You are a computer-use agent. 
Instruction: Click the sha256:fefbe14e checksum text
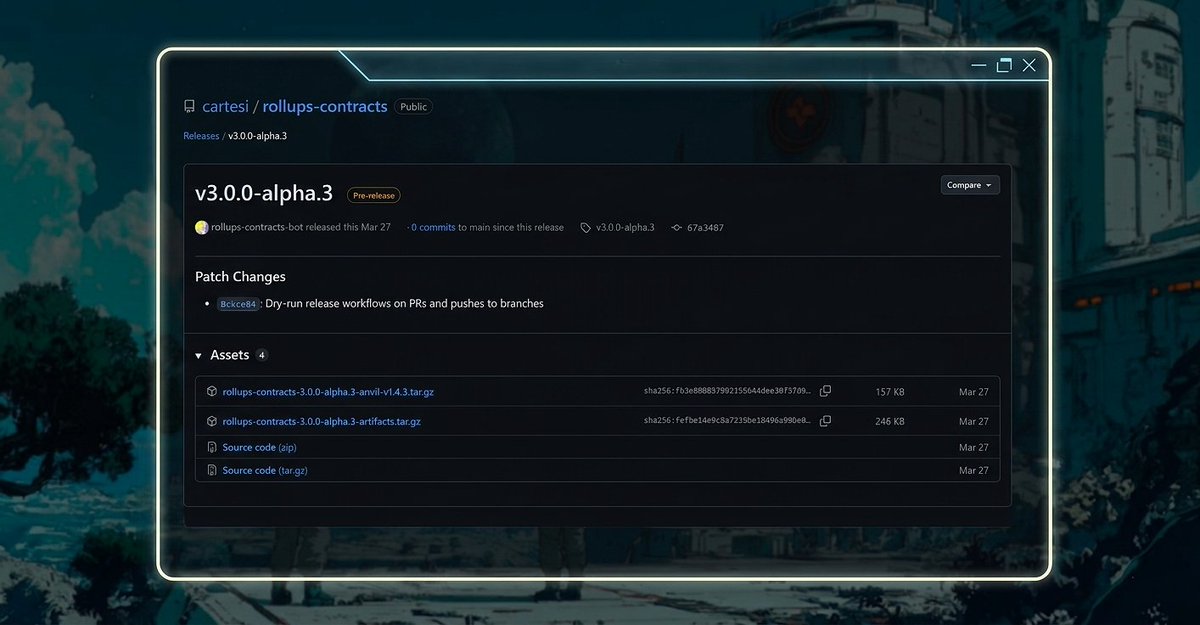[728, 421]
